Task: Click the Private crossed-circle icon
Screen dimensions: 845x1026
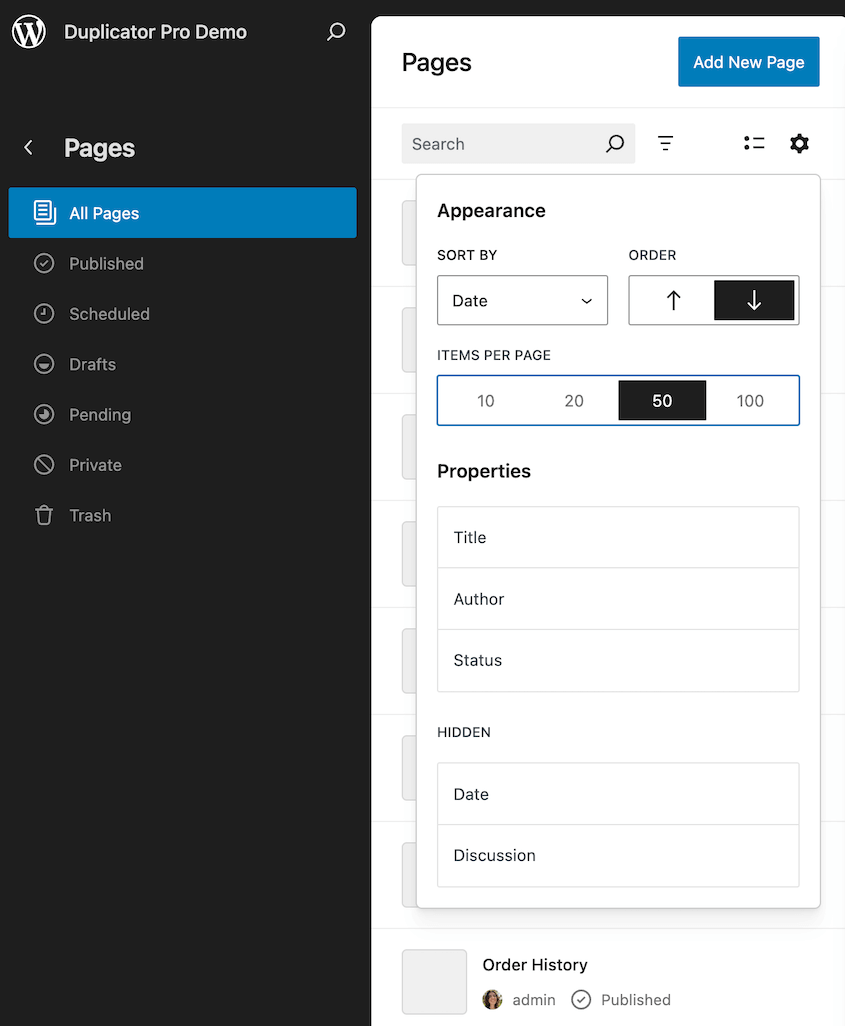Action: point(44,465)
